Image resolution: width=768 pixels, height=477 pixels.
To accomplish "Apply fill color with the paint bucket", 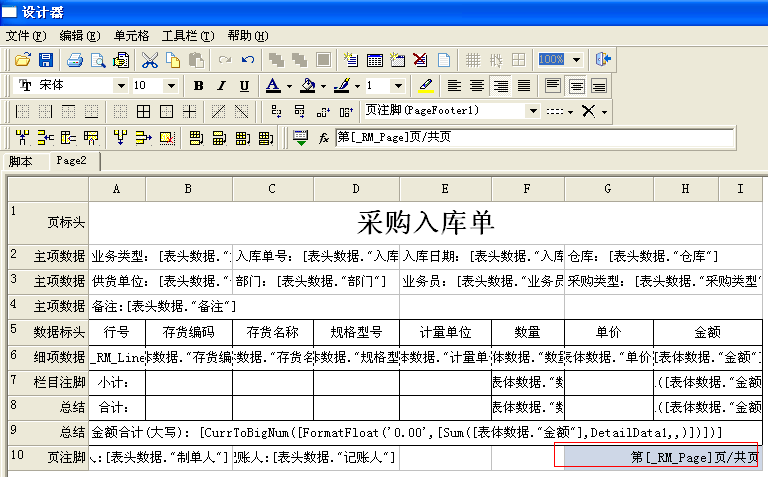I will tap(308, 86).
